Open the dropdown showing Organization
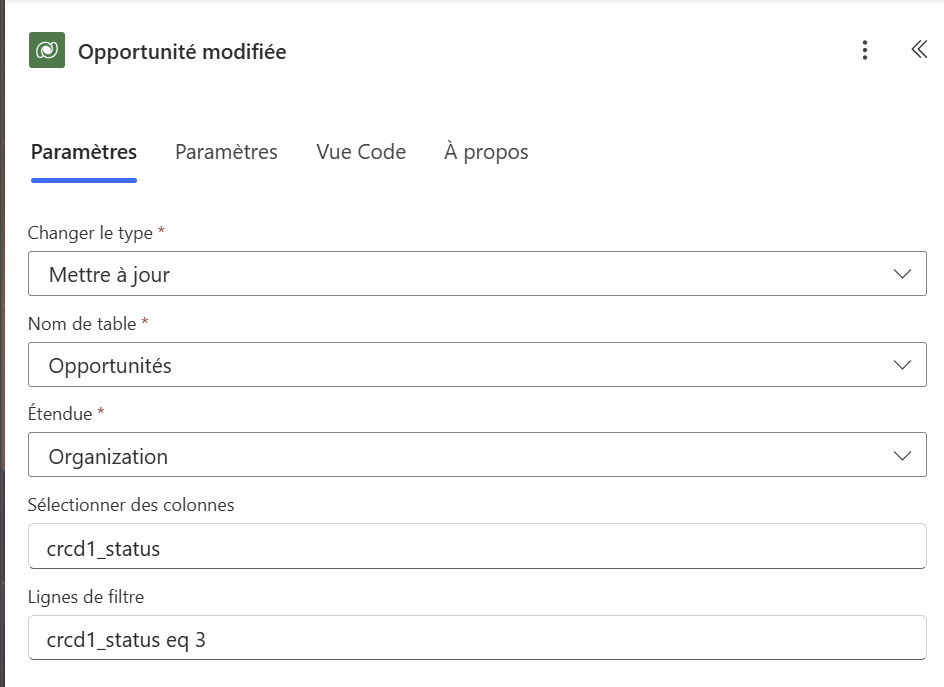This screenshot has height=687, width=944. (x=460, y=456)
